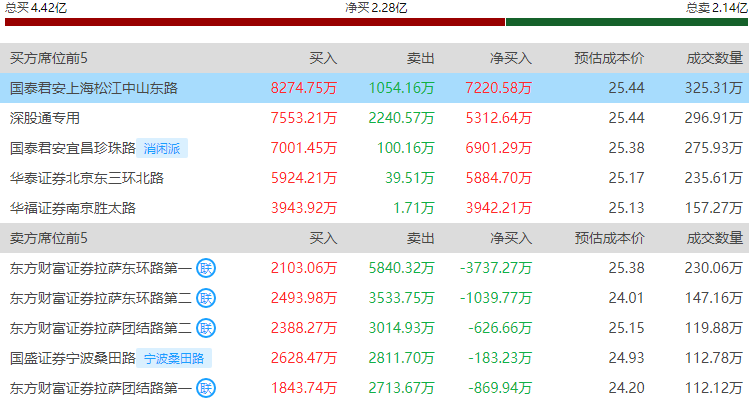Click net buy -3737.27万

click(x=496, y=268)
